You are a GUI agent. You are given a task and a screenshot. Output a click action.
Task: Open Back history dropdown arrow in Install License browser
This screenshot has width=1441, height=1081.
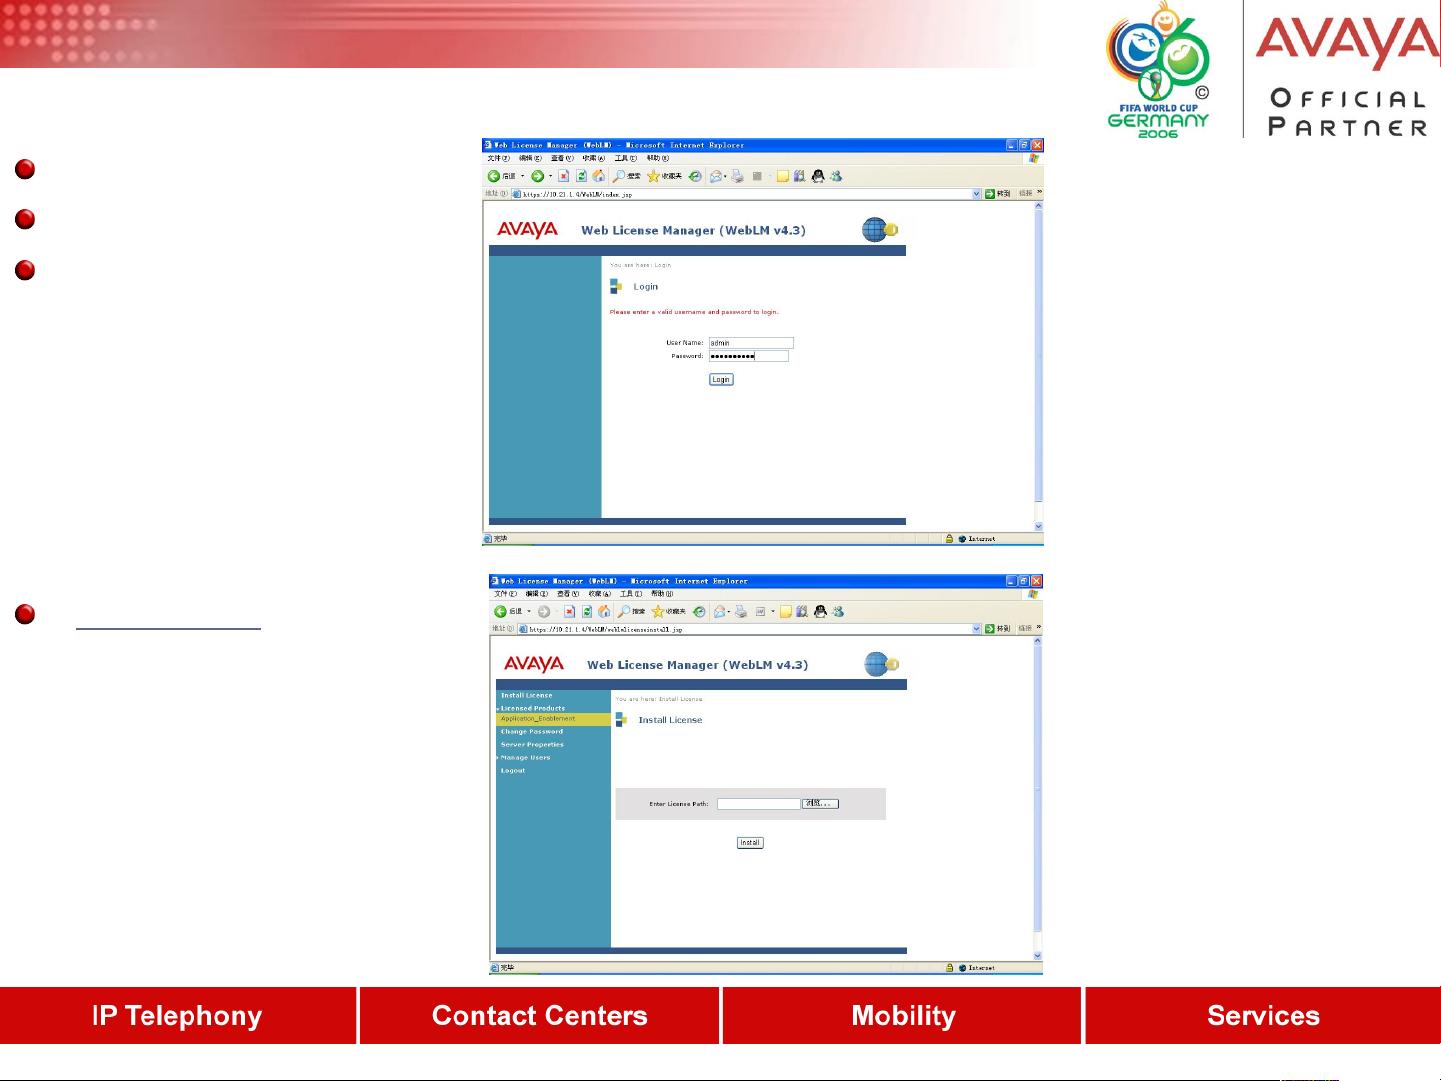tap(529, 611)
